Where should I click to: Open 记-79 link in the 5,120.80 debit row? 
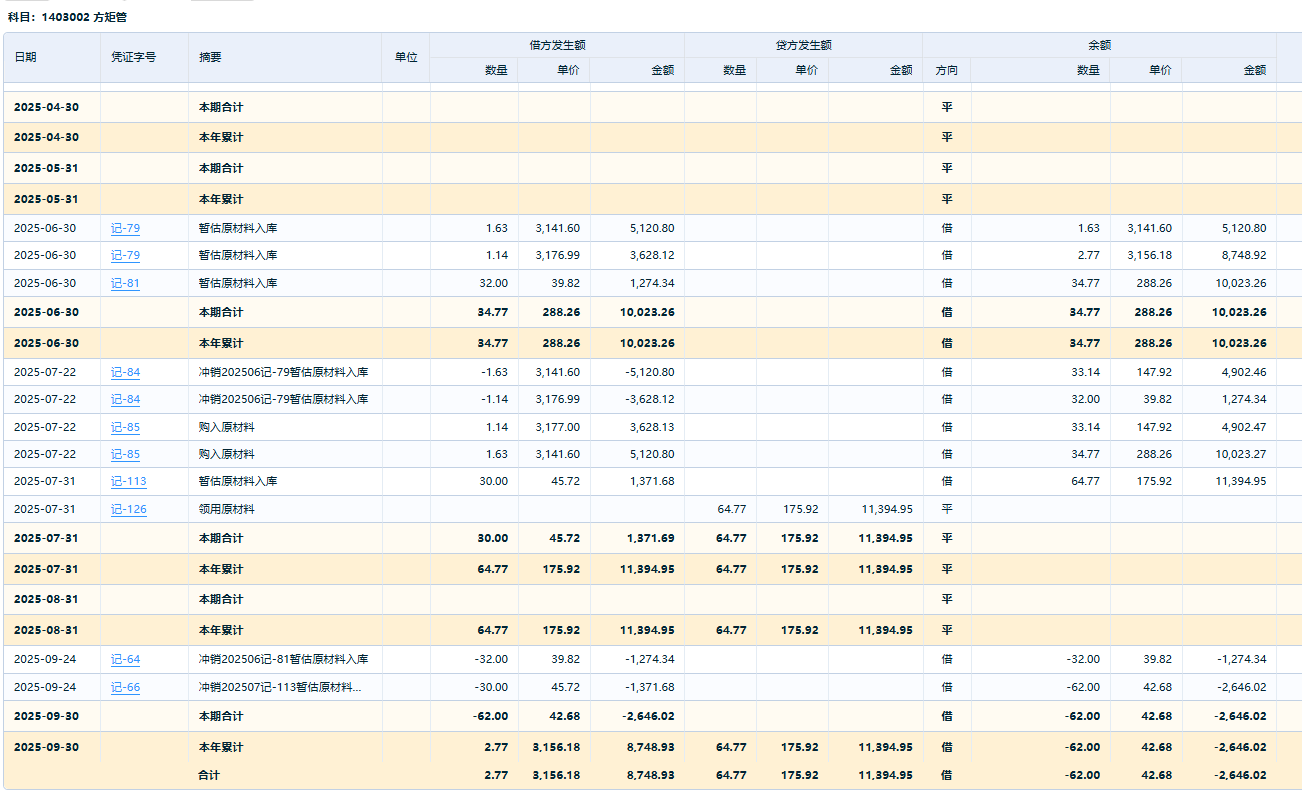point(125,229)
